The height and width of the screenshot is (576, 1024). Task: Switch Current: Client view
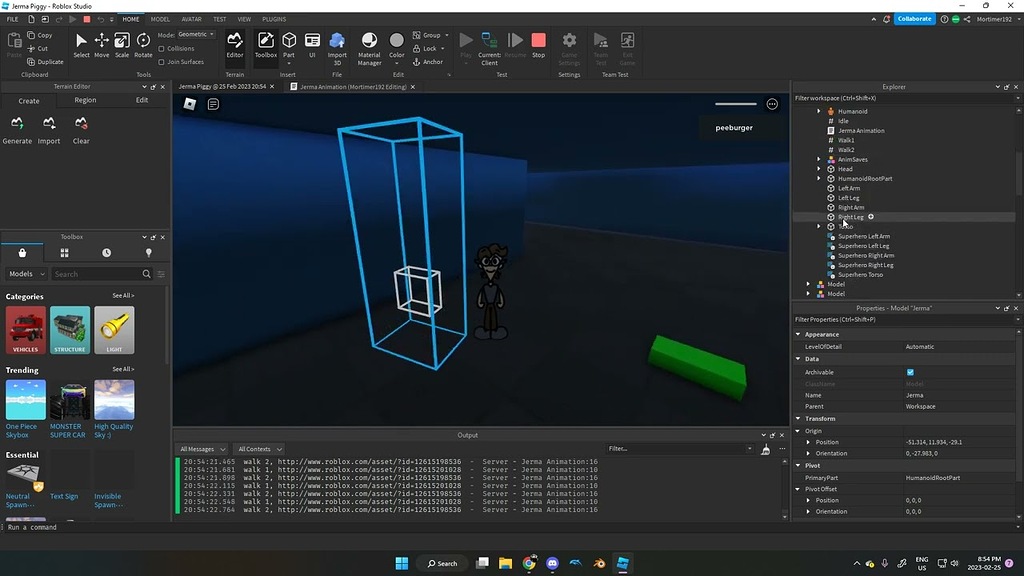tap(489, 48)
